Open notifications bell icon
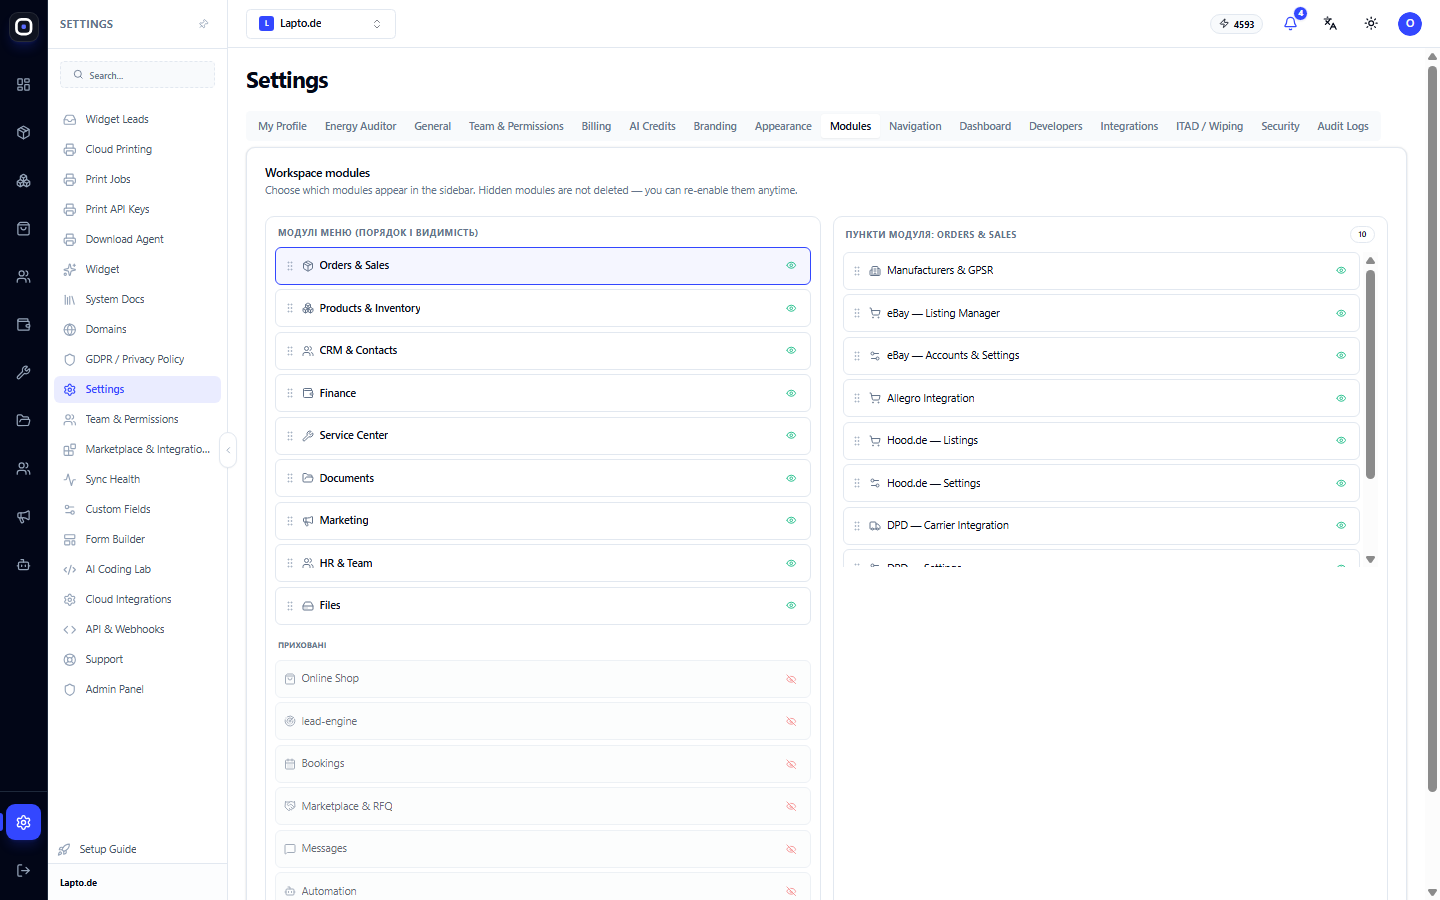This screenshot has height=900, width=1440. [1290, 24]
